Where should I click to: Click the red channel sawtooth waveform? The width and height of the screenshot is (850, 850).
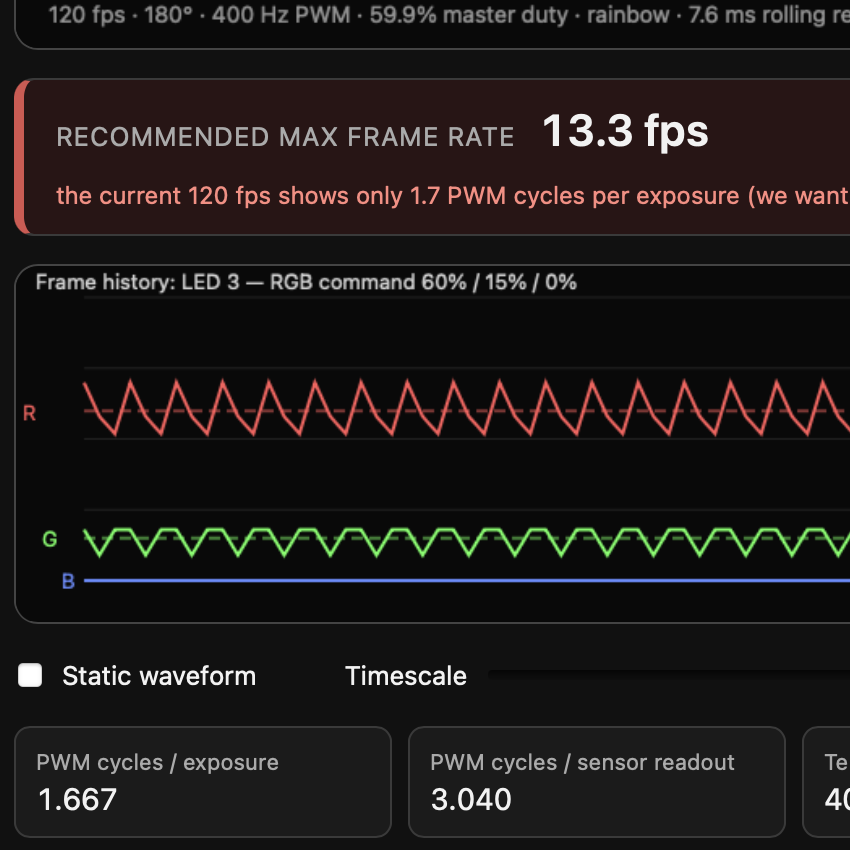click(x=467, y=408)
